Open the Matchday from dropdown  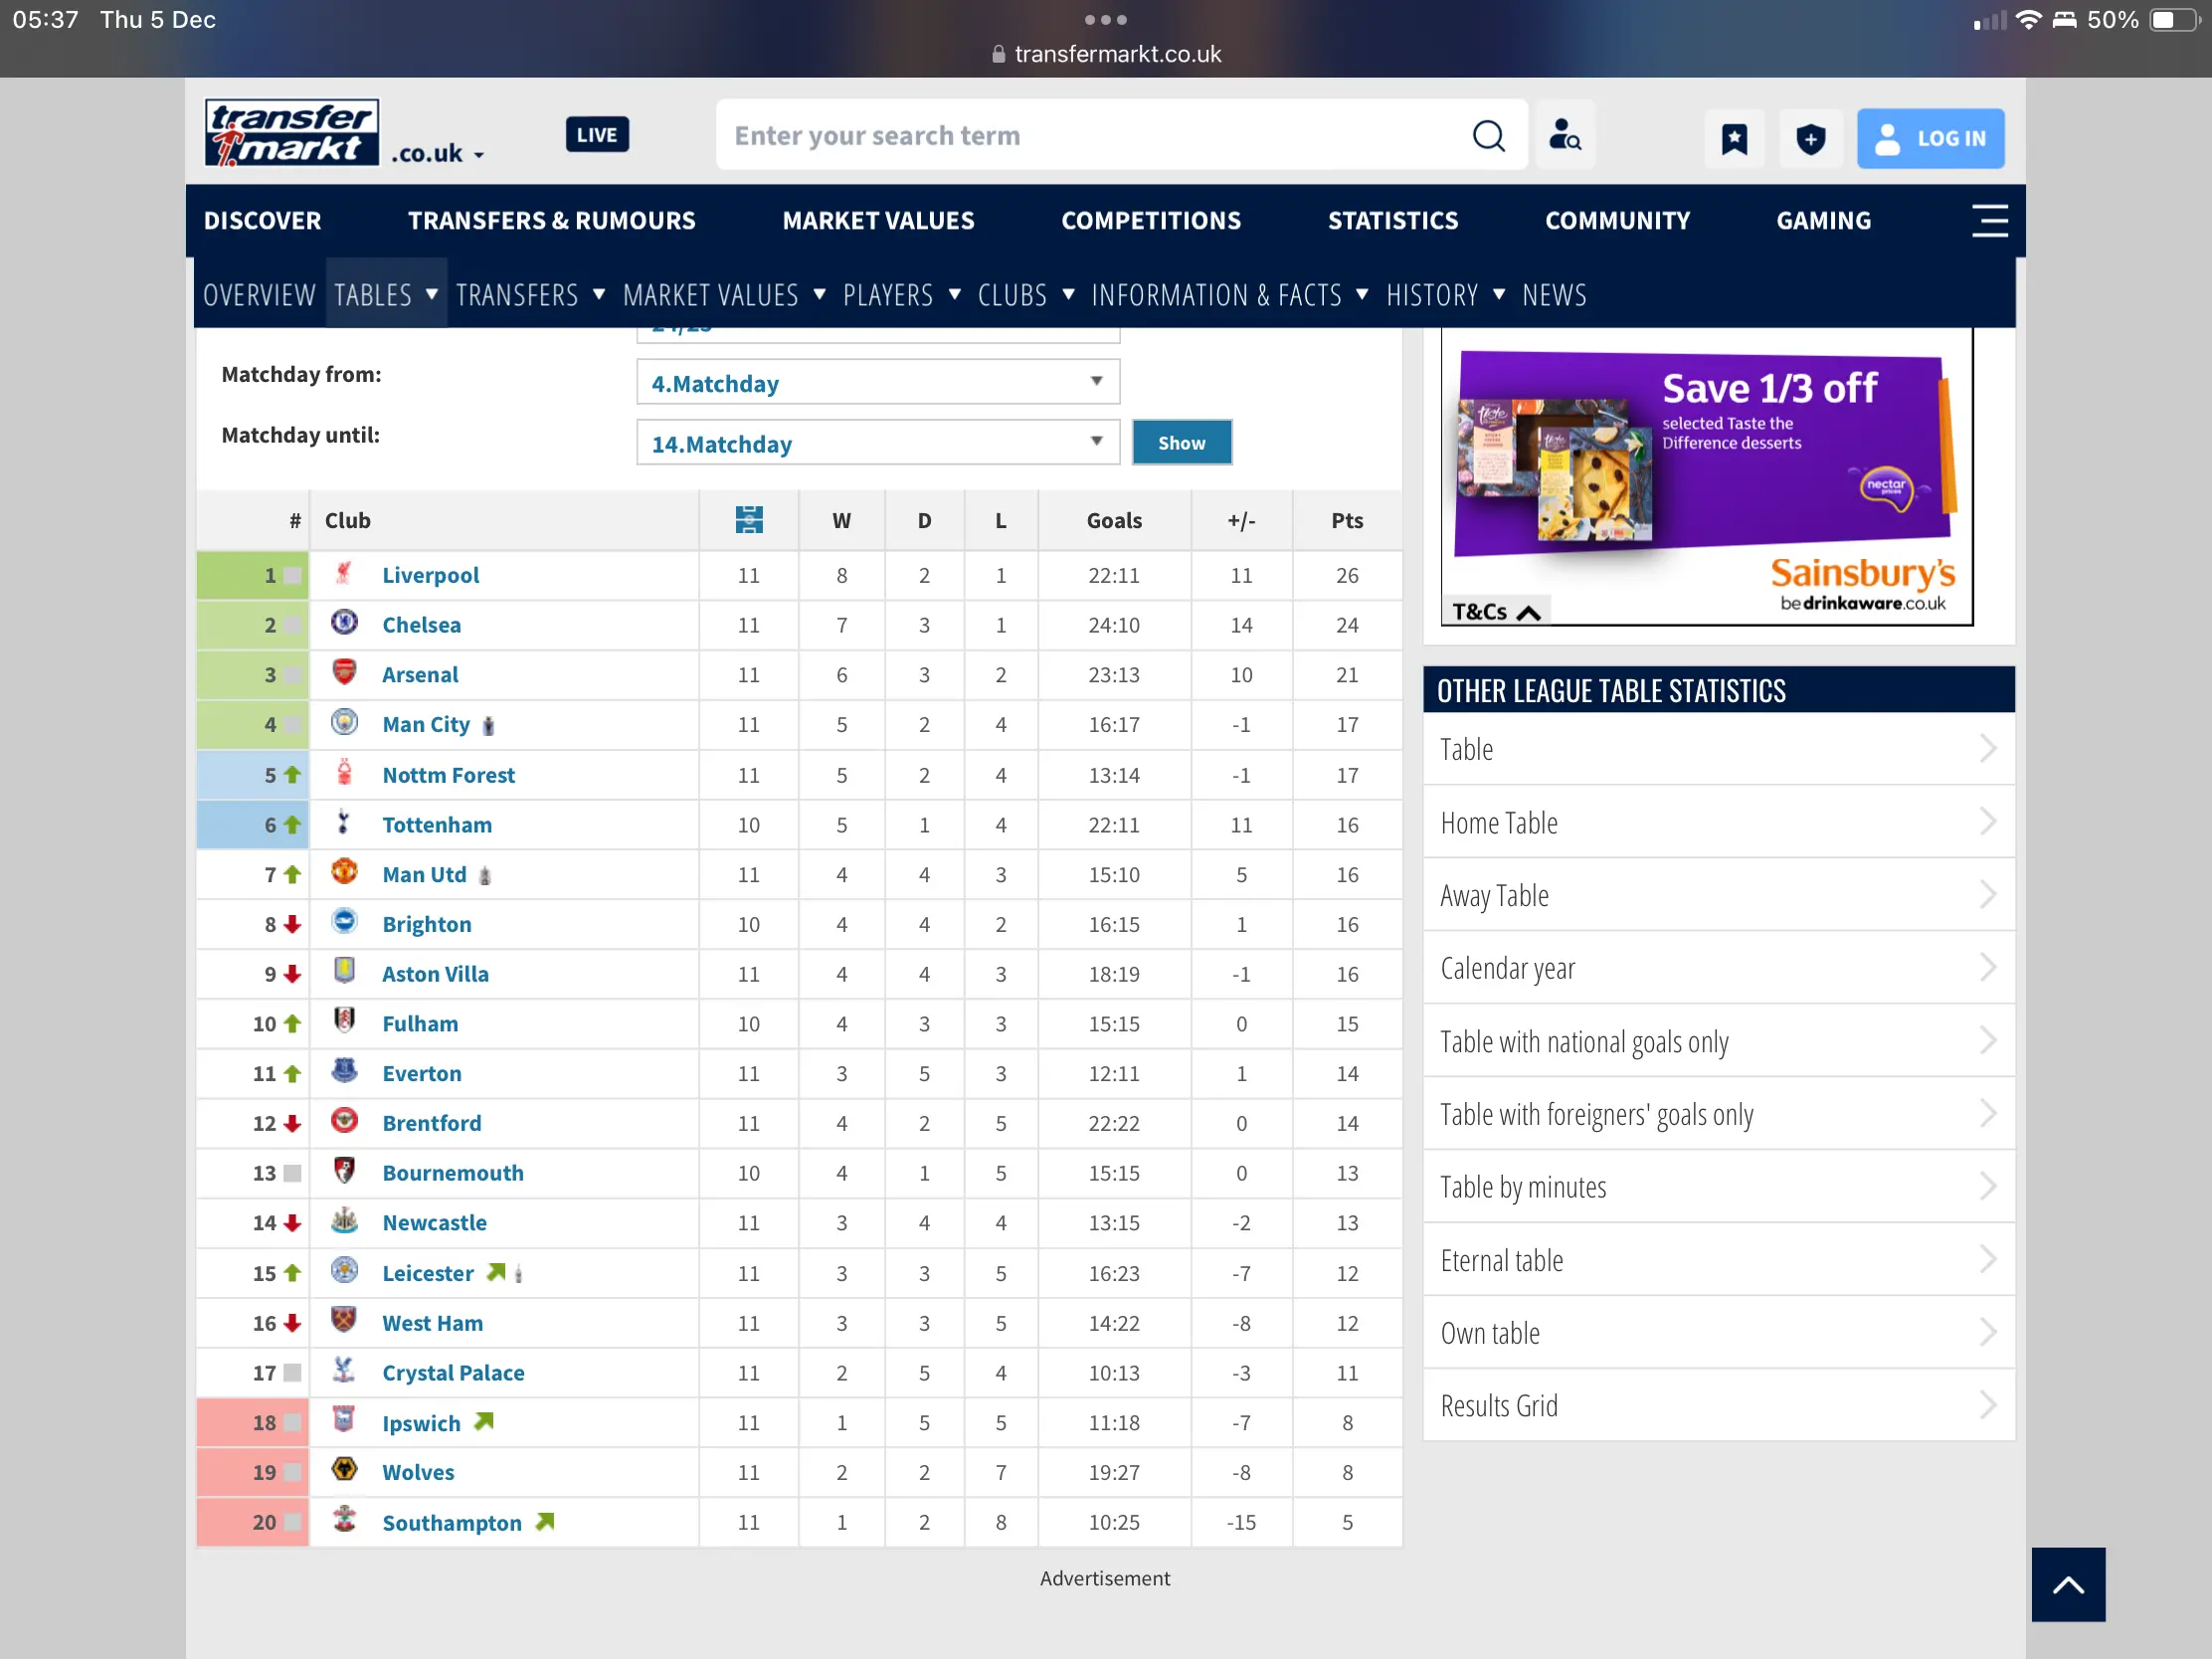877,383
